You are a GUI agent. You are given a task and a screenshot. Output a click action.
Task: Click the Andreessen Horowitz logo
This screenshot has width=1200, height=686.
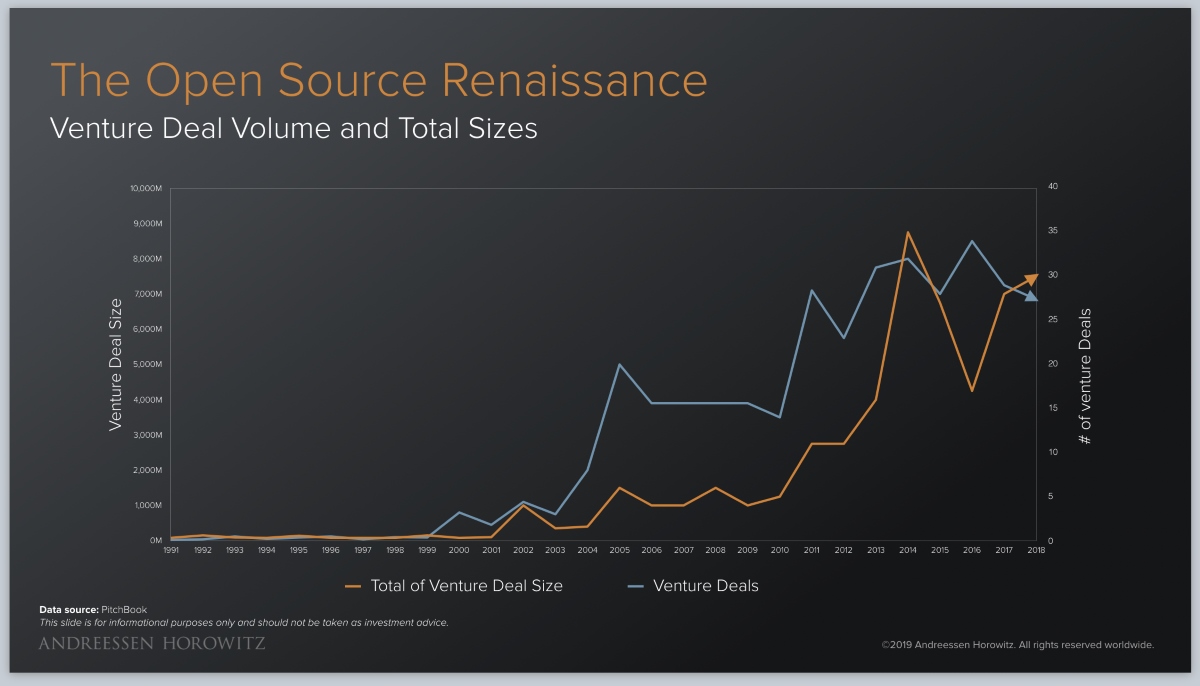(152, 643)
